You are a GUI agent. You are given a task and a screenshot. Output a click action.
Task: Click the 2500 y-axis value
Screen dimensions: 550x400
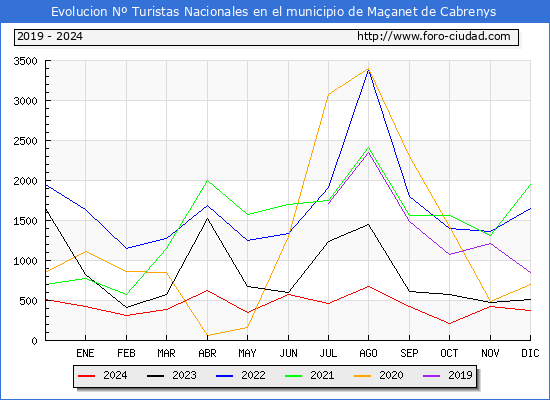[x=25, y=141]
